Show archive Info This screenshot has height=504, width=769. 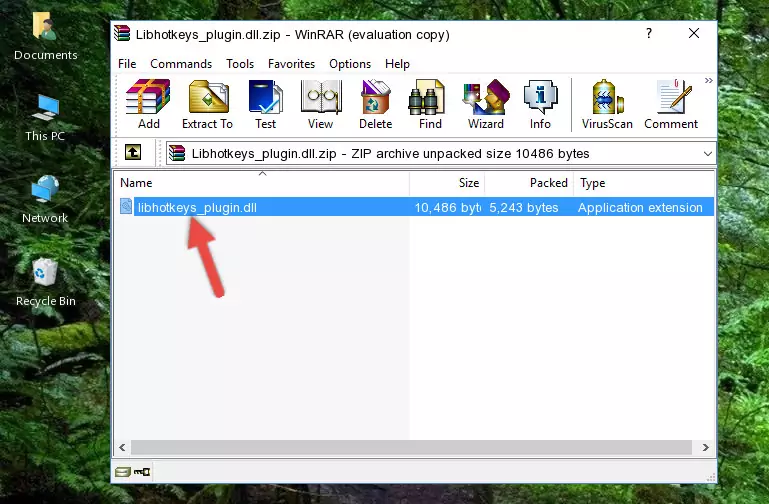click(540, 104)
